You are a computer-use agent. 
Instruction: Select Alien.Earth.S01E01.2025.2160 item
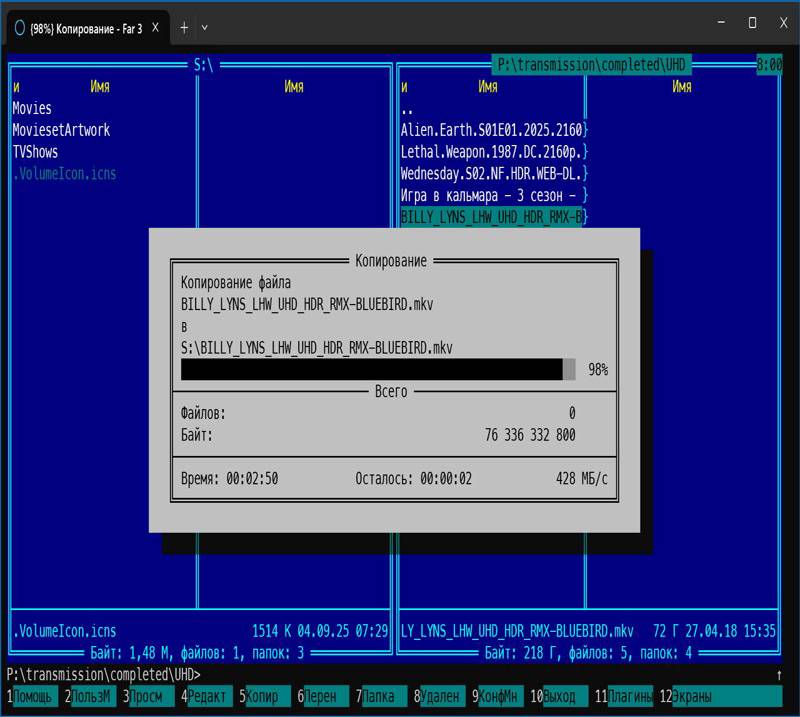pyautogui.click(x=493, y=130)
